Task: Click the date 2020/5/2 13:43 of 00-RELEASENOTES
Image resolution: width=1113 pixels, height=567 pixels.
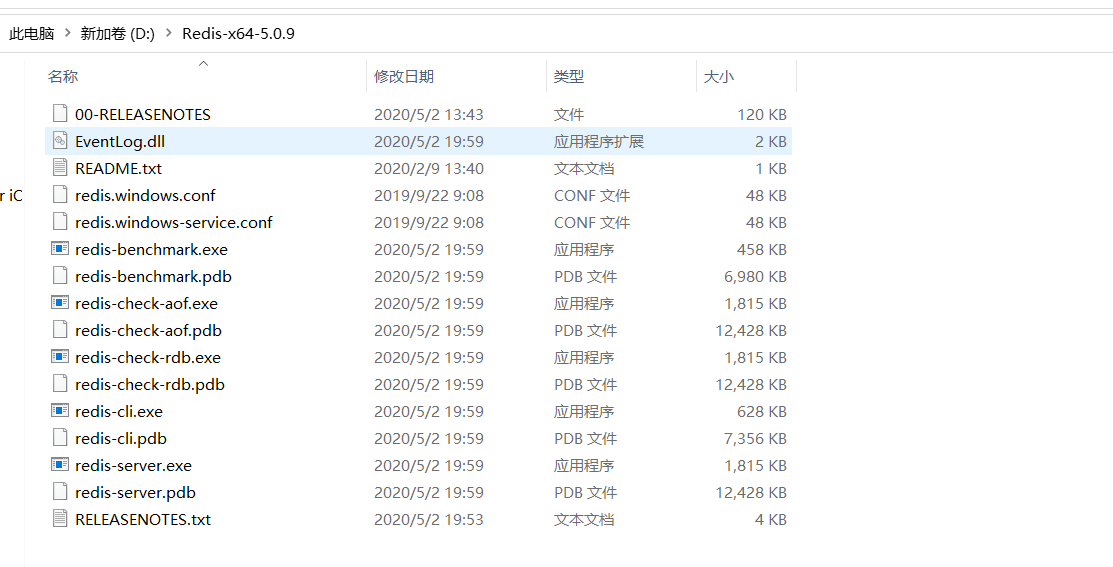Action: [429, 114]
